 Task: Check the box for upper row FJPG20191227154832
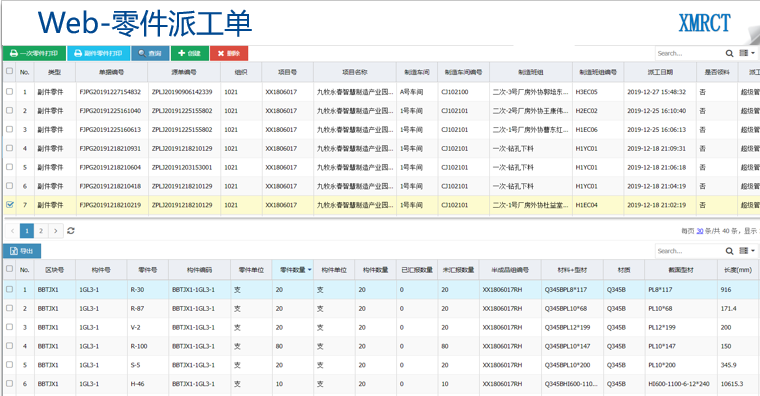9,91
